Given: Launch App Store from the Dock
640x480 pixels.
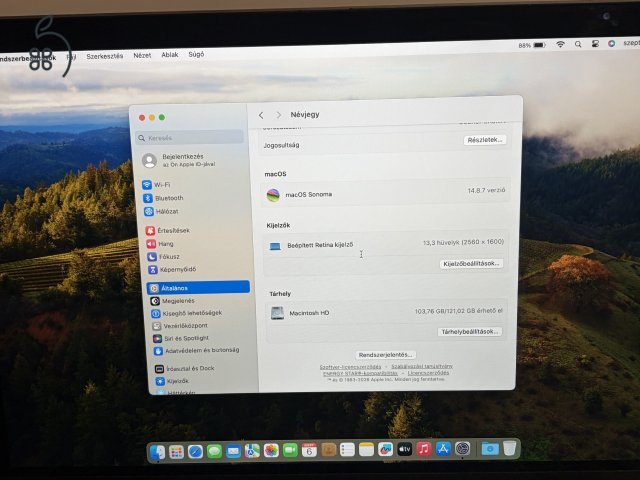Looking at the screenshot, I should pyautogui.click(x=443, y=449).
